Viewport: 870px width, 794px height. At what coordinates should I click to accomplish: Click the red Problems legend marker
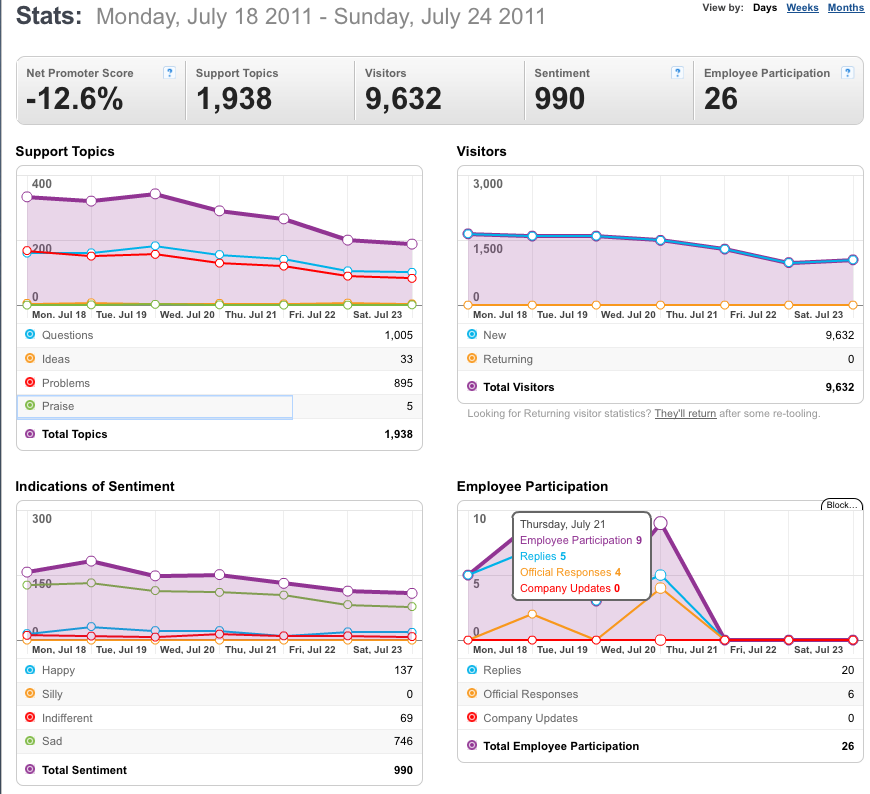(x=30, y=382)
